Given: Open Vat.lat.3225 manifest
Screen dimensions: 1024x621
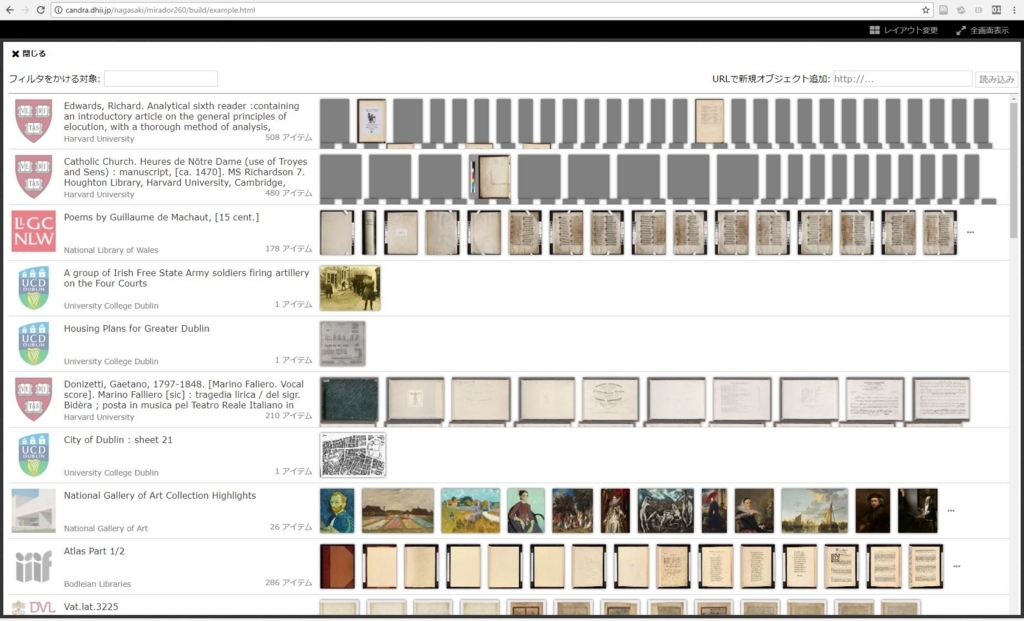Looking at the screenshot, I should (x=91, y=607).
